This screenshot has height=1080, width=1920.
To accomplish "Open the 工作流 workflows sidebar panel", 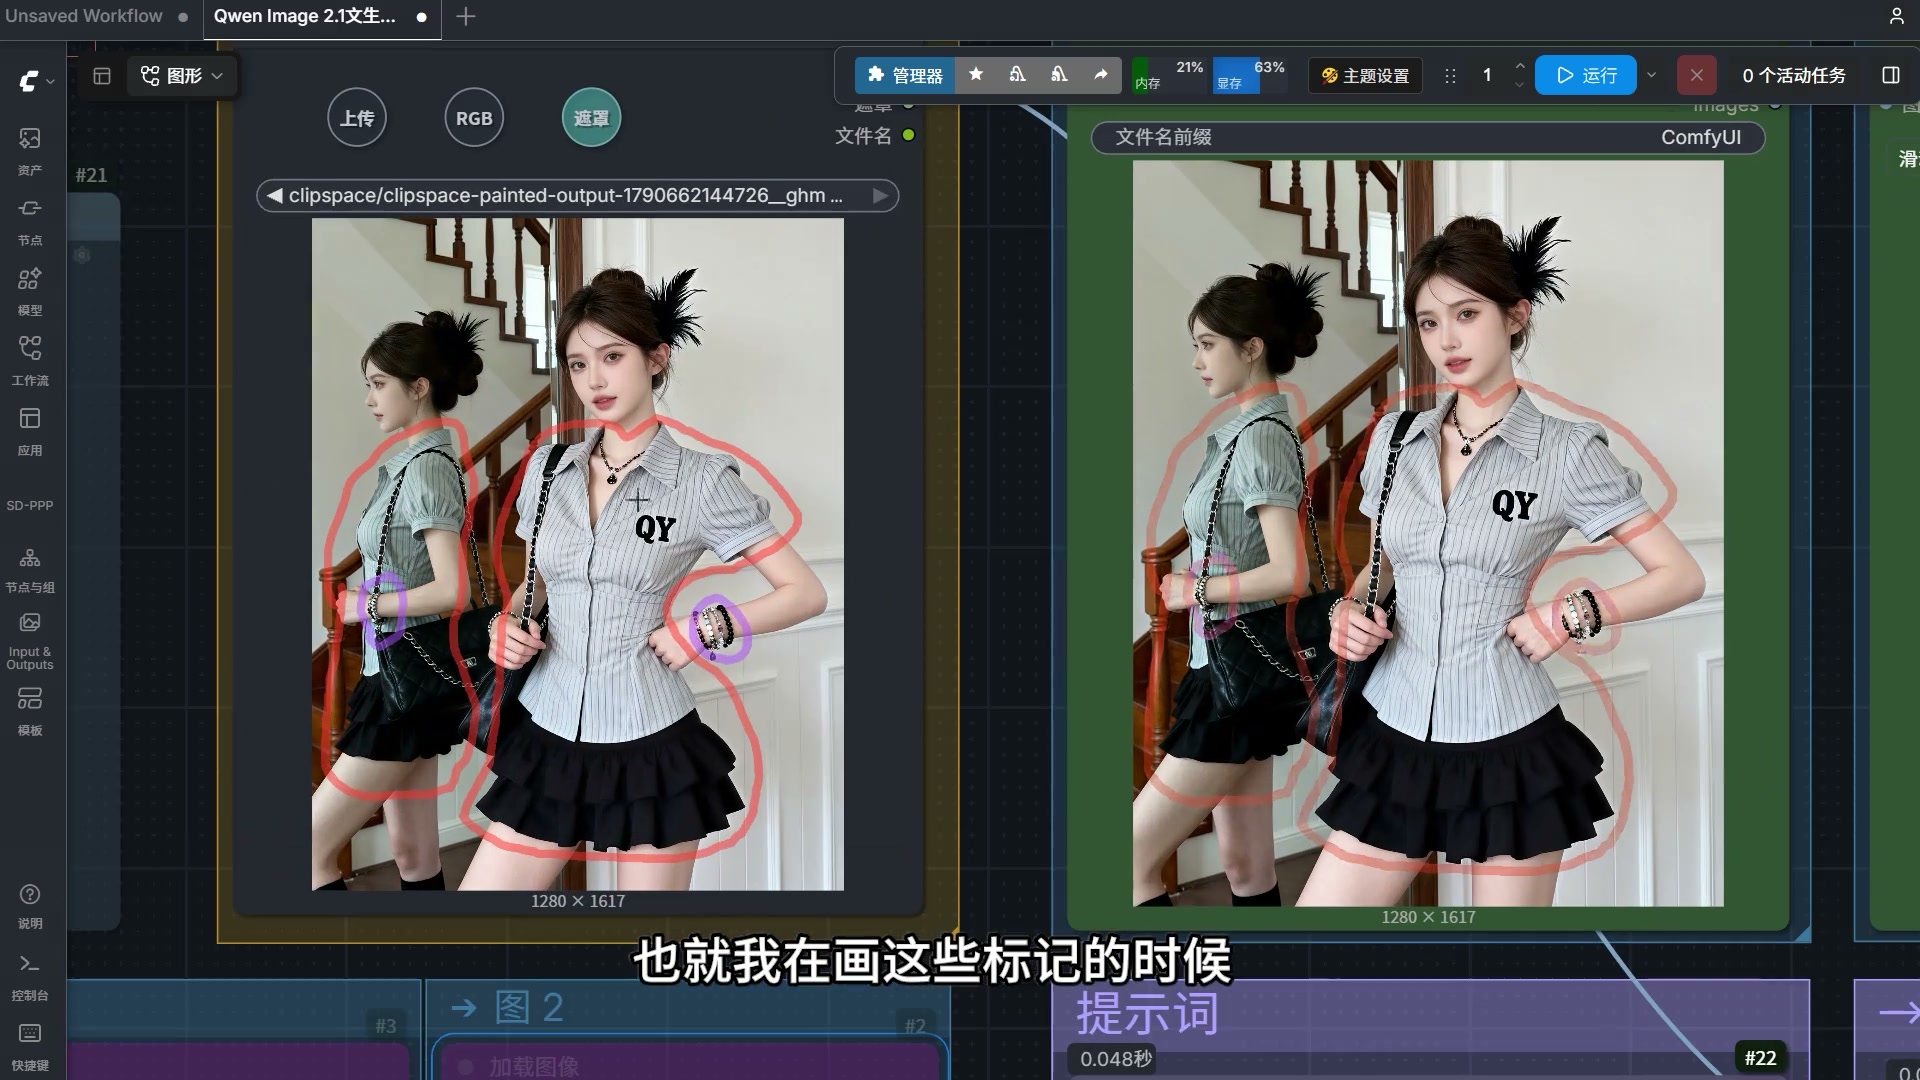I will [30, 360].
